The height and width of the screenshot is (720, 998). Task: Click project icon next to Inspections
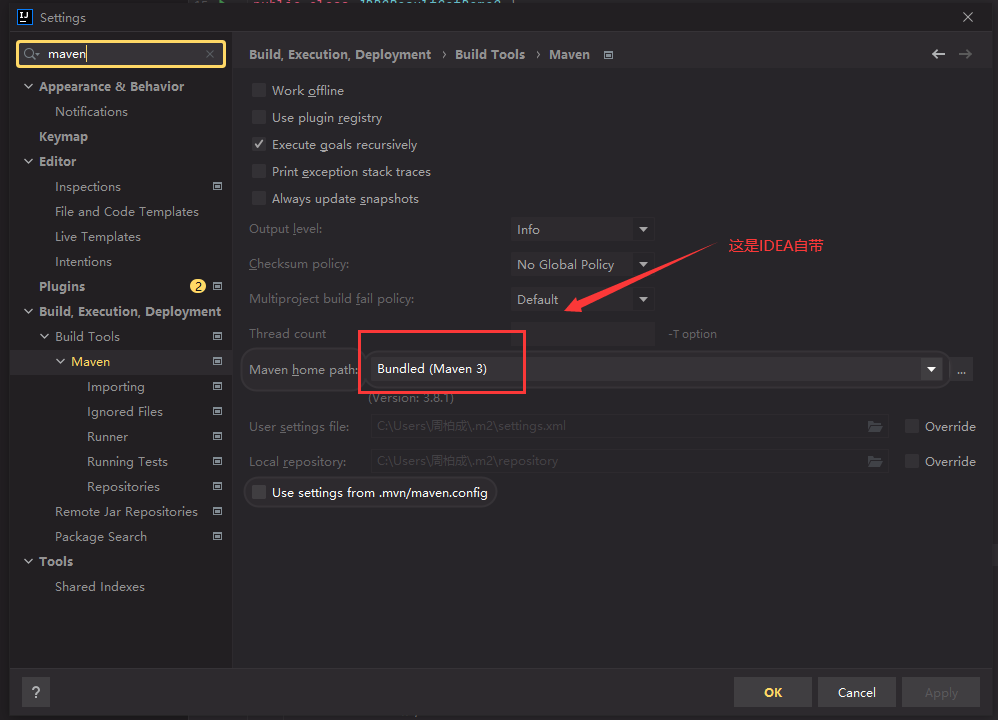(x=218, y=187)
